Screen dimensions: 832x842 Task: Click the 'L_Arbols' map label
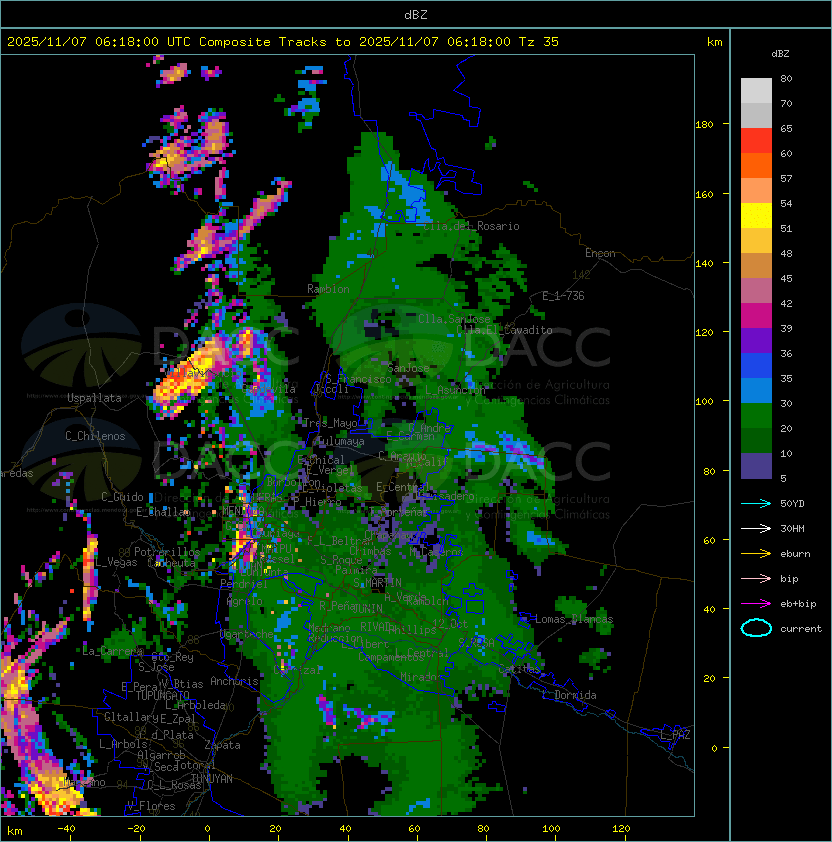123,744
